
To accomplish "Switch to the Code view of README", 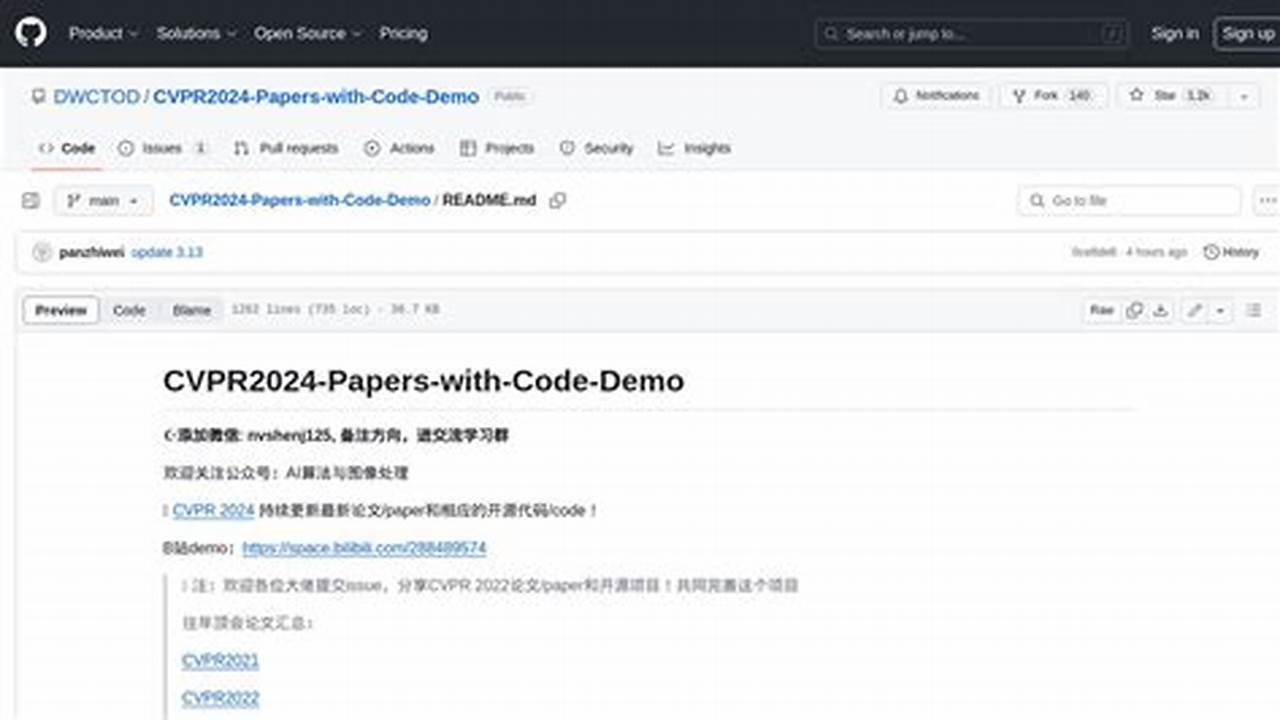I will [129, 310].
